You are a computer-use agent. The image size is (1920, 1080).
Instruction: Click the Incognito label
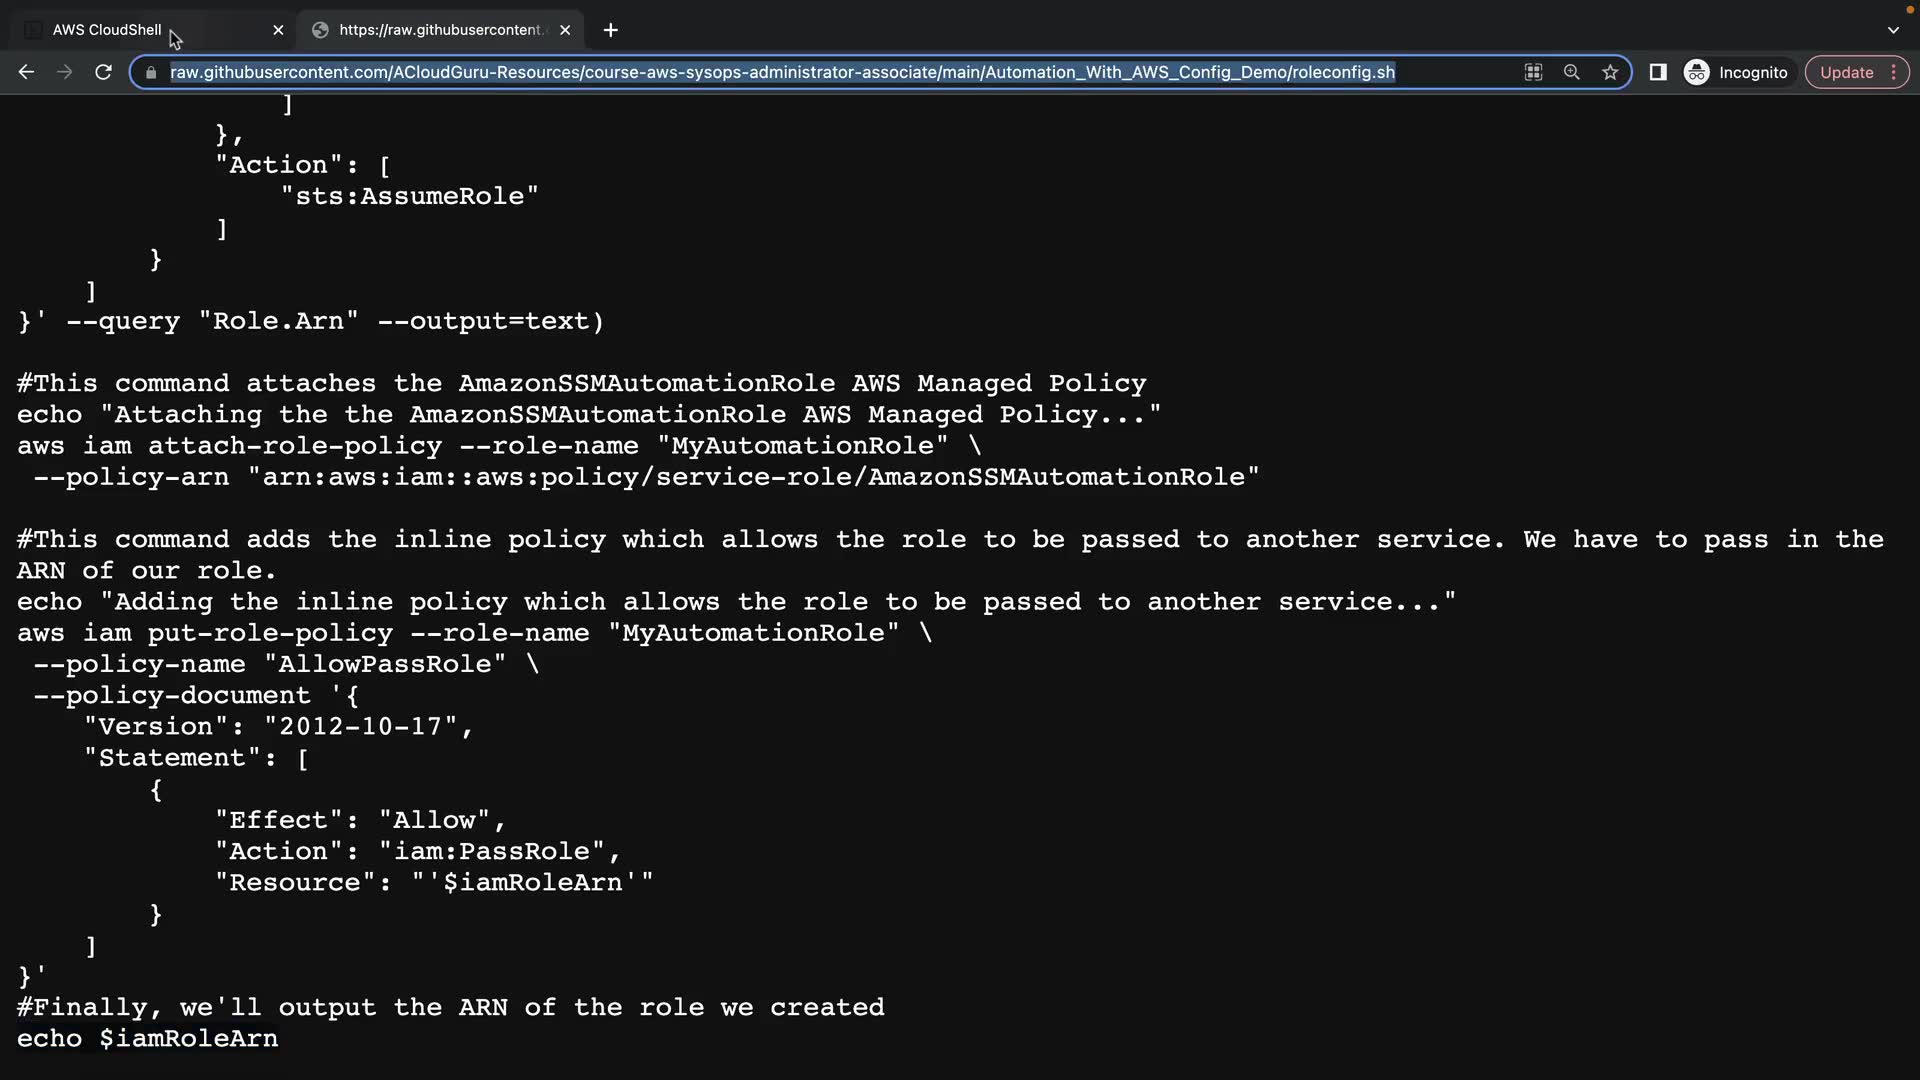[x=1753, y=72]
